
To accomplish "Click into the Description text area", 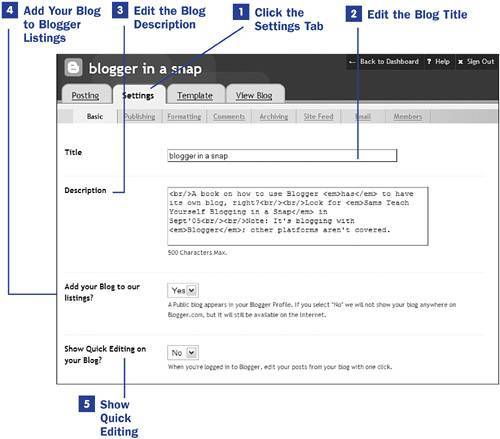I will click(298, 216).
